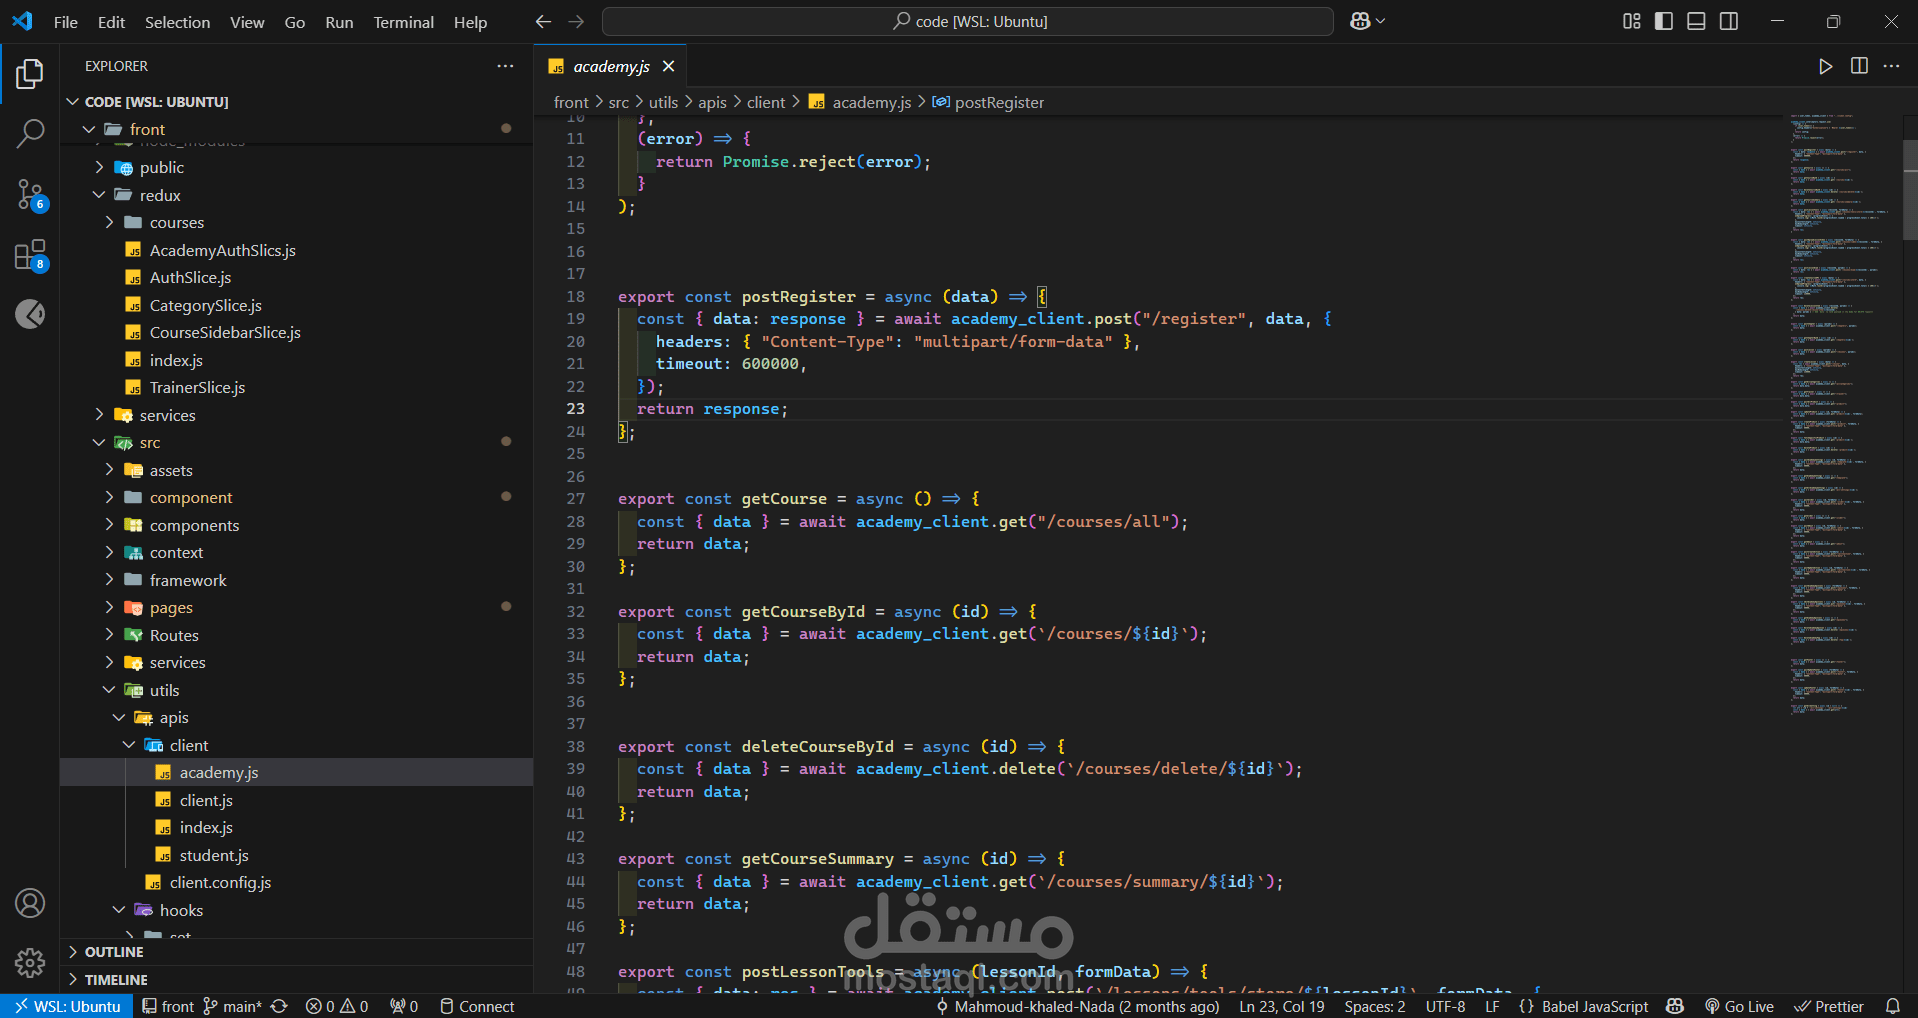This screenshot has height=1018, width=1918.
Task: Click Prettier in the status bar
Action: click(1829, 1006)
